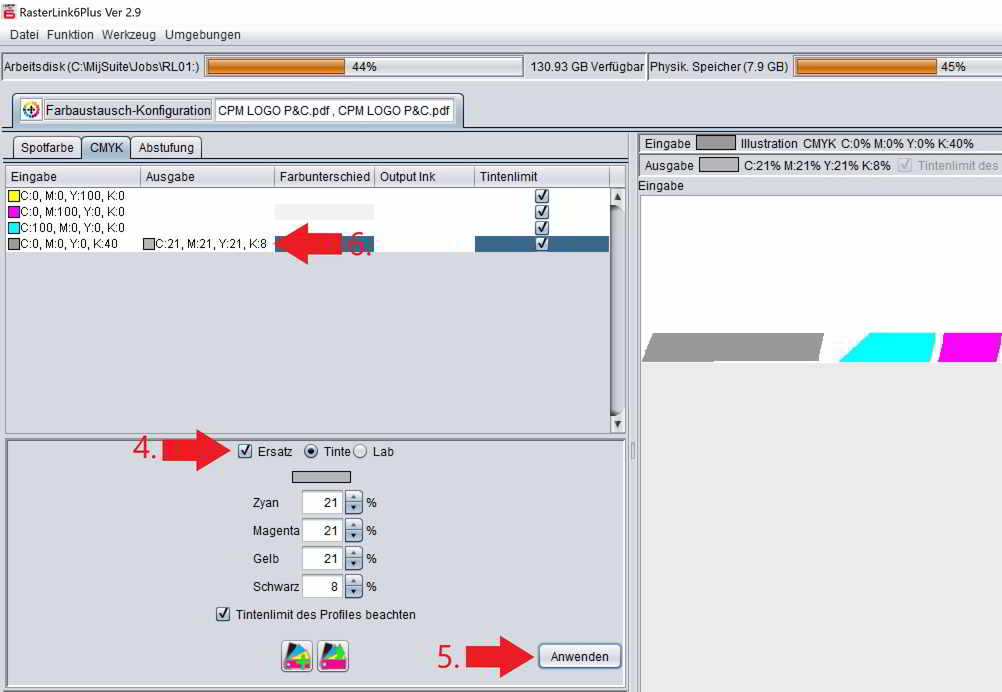Click the RasterLink6Plus app icon in title bar
The height and width of the screenshot is (692, 1002).
pos(9,11)
